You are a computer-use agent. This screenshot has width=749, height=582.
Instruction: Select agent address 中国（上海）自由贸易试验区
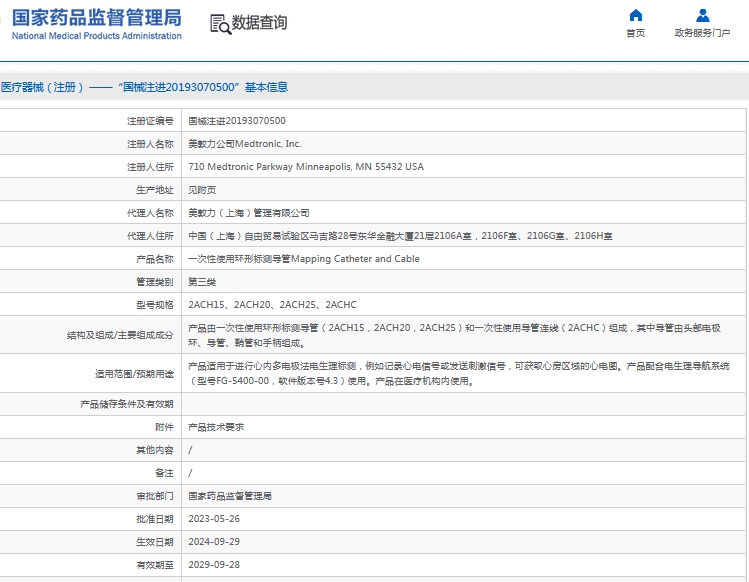[400, 236]
